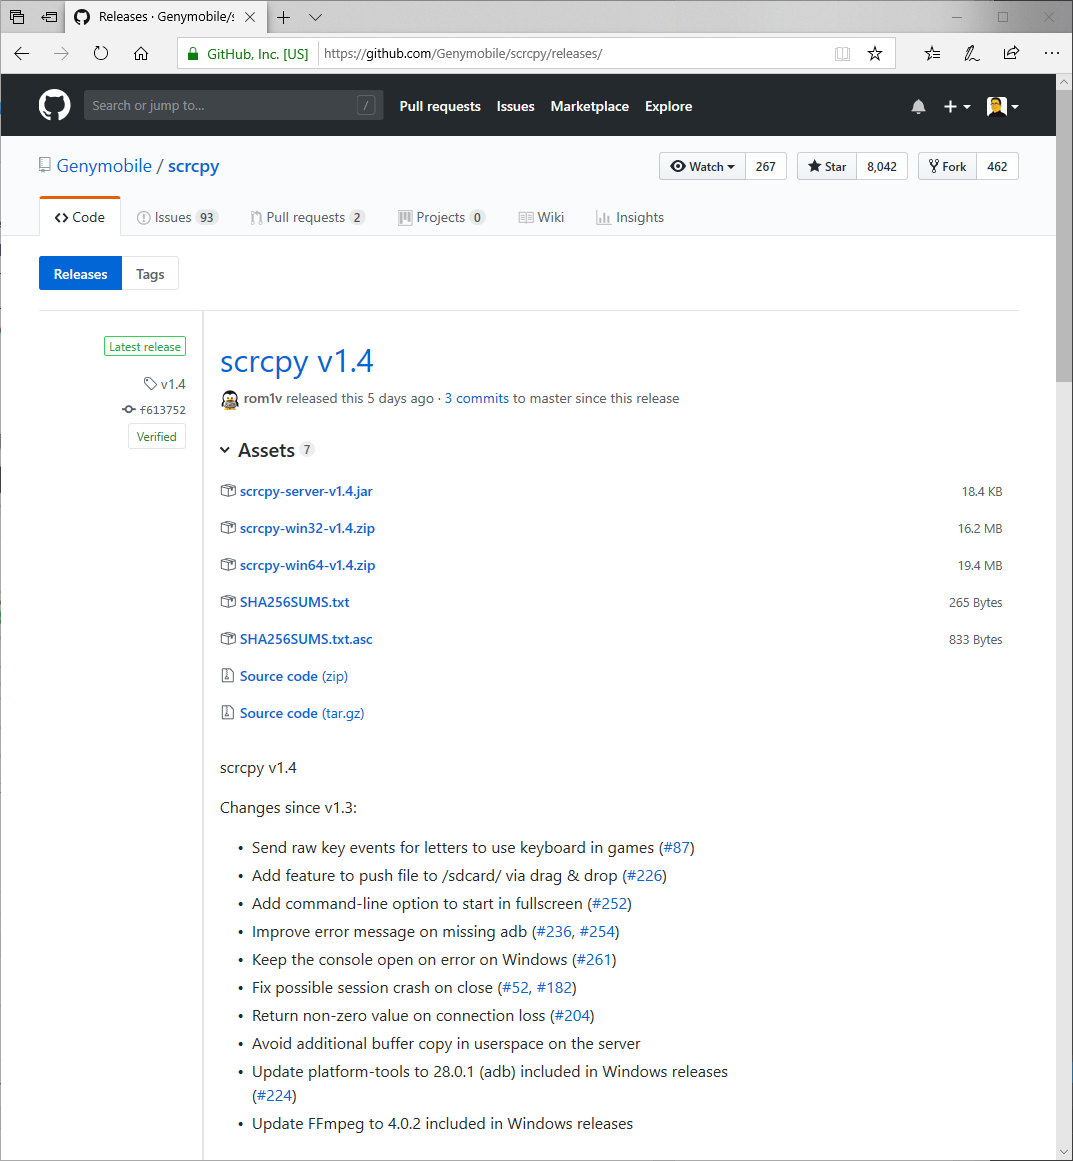Open Edge's add notes pen icon
1073x1161 pixels.
[971, 54]
